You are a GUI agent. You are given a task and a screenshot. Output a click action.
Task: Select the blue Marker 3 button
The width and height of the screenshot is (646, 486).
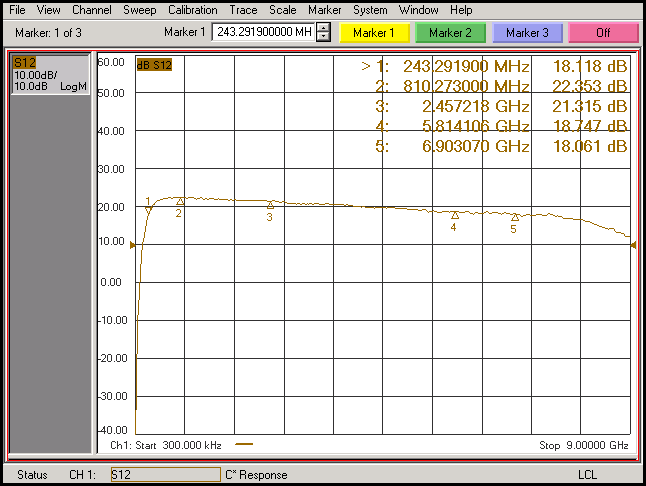[526, 33]
